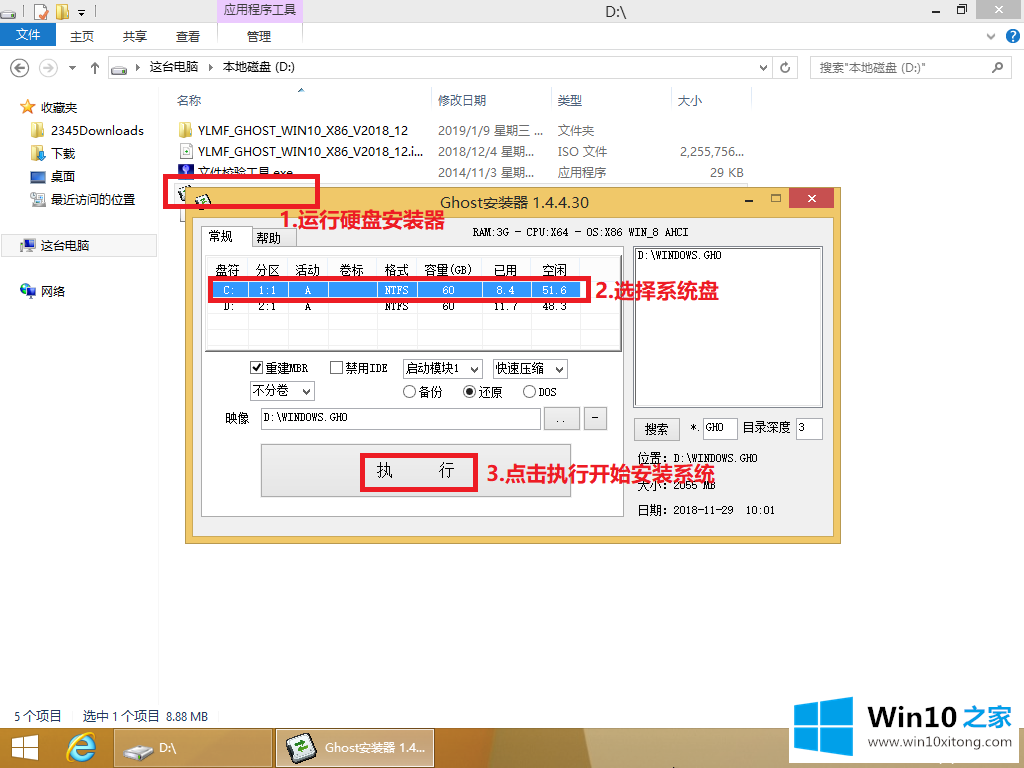Select 本地磁盘 (D:) breadcrumb segment
The image size is (1024, 768).
259,67
